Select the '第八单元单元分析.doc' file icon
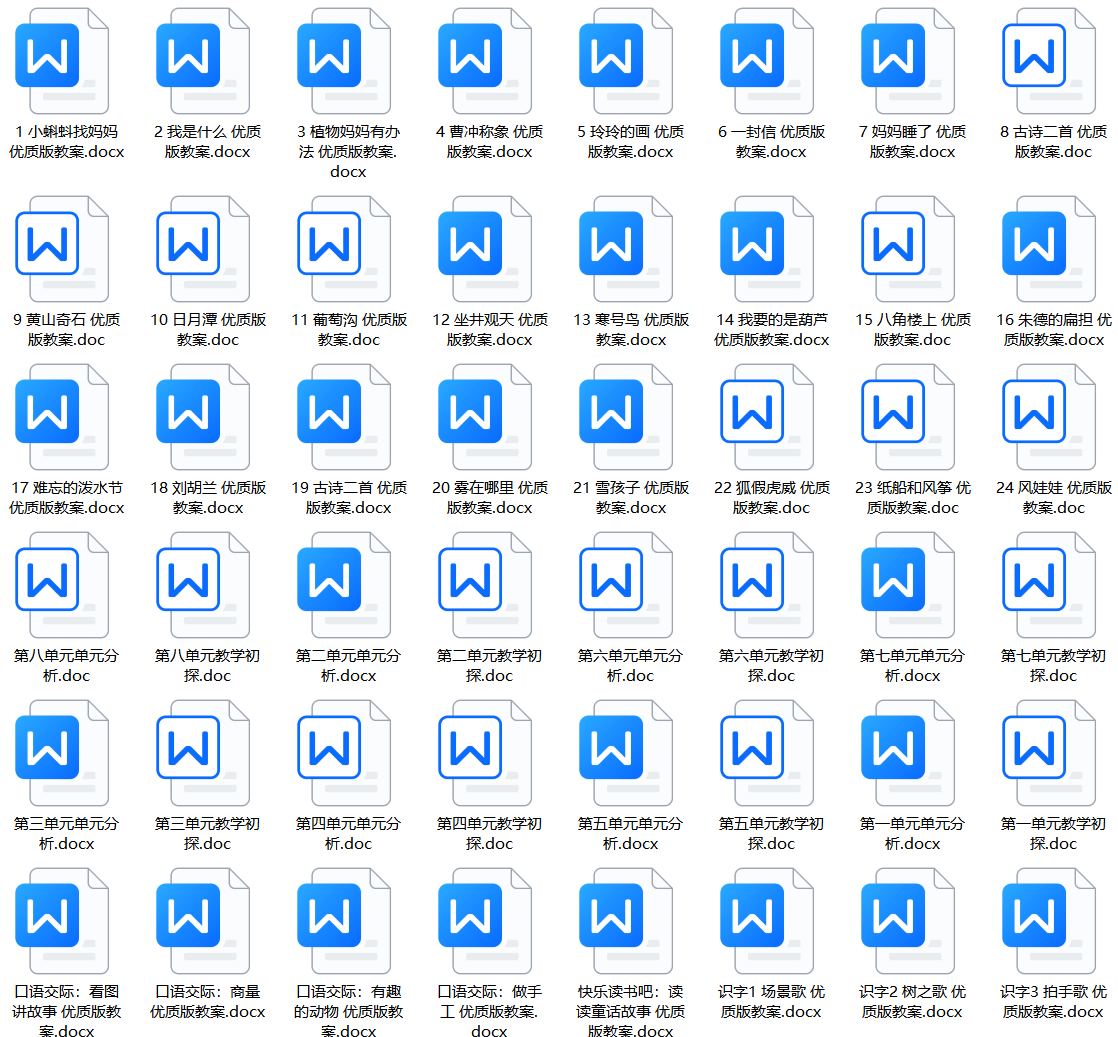Image resolution: width=1118 pixels, height=1037 pixels. coord(62,586)
